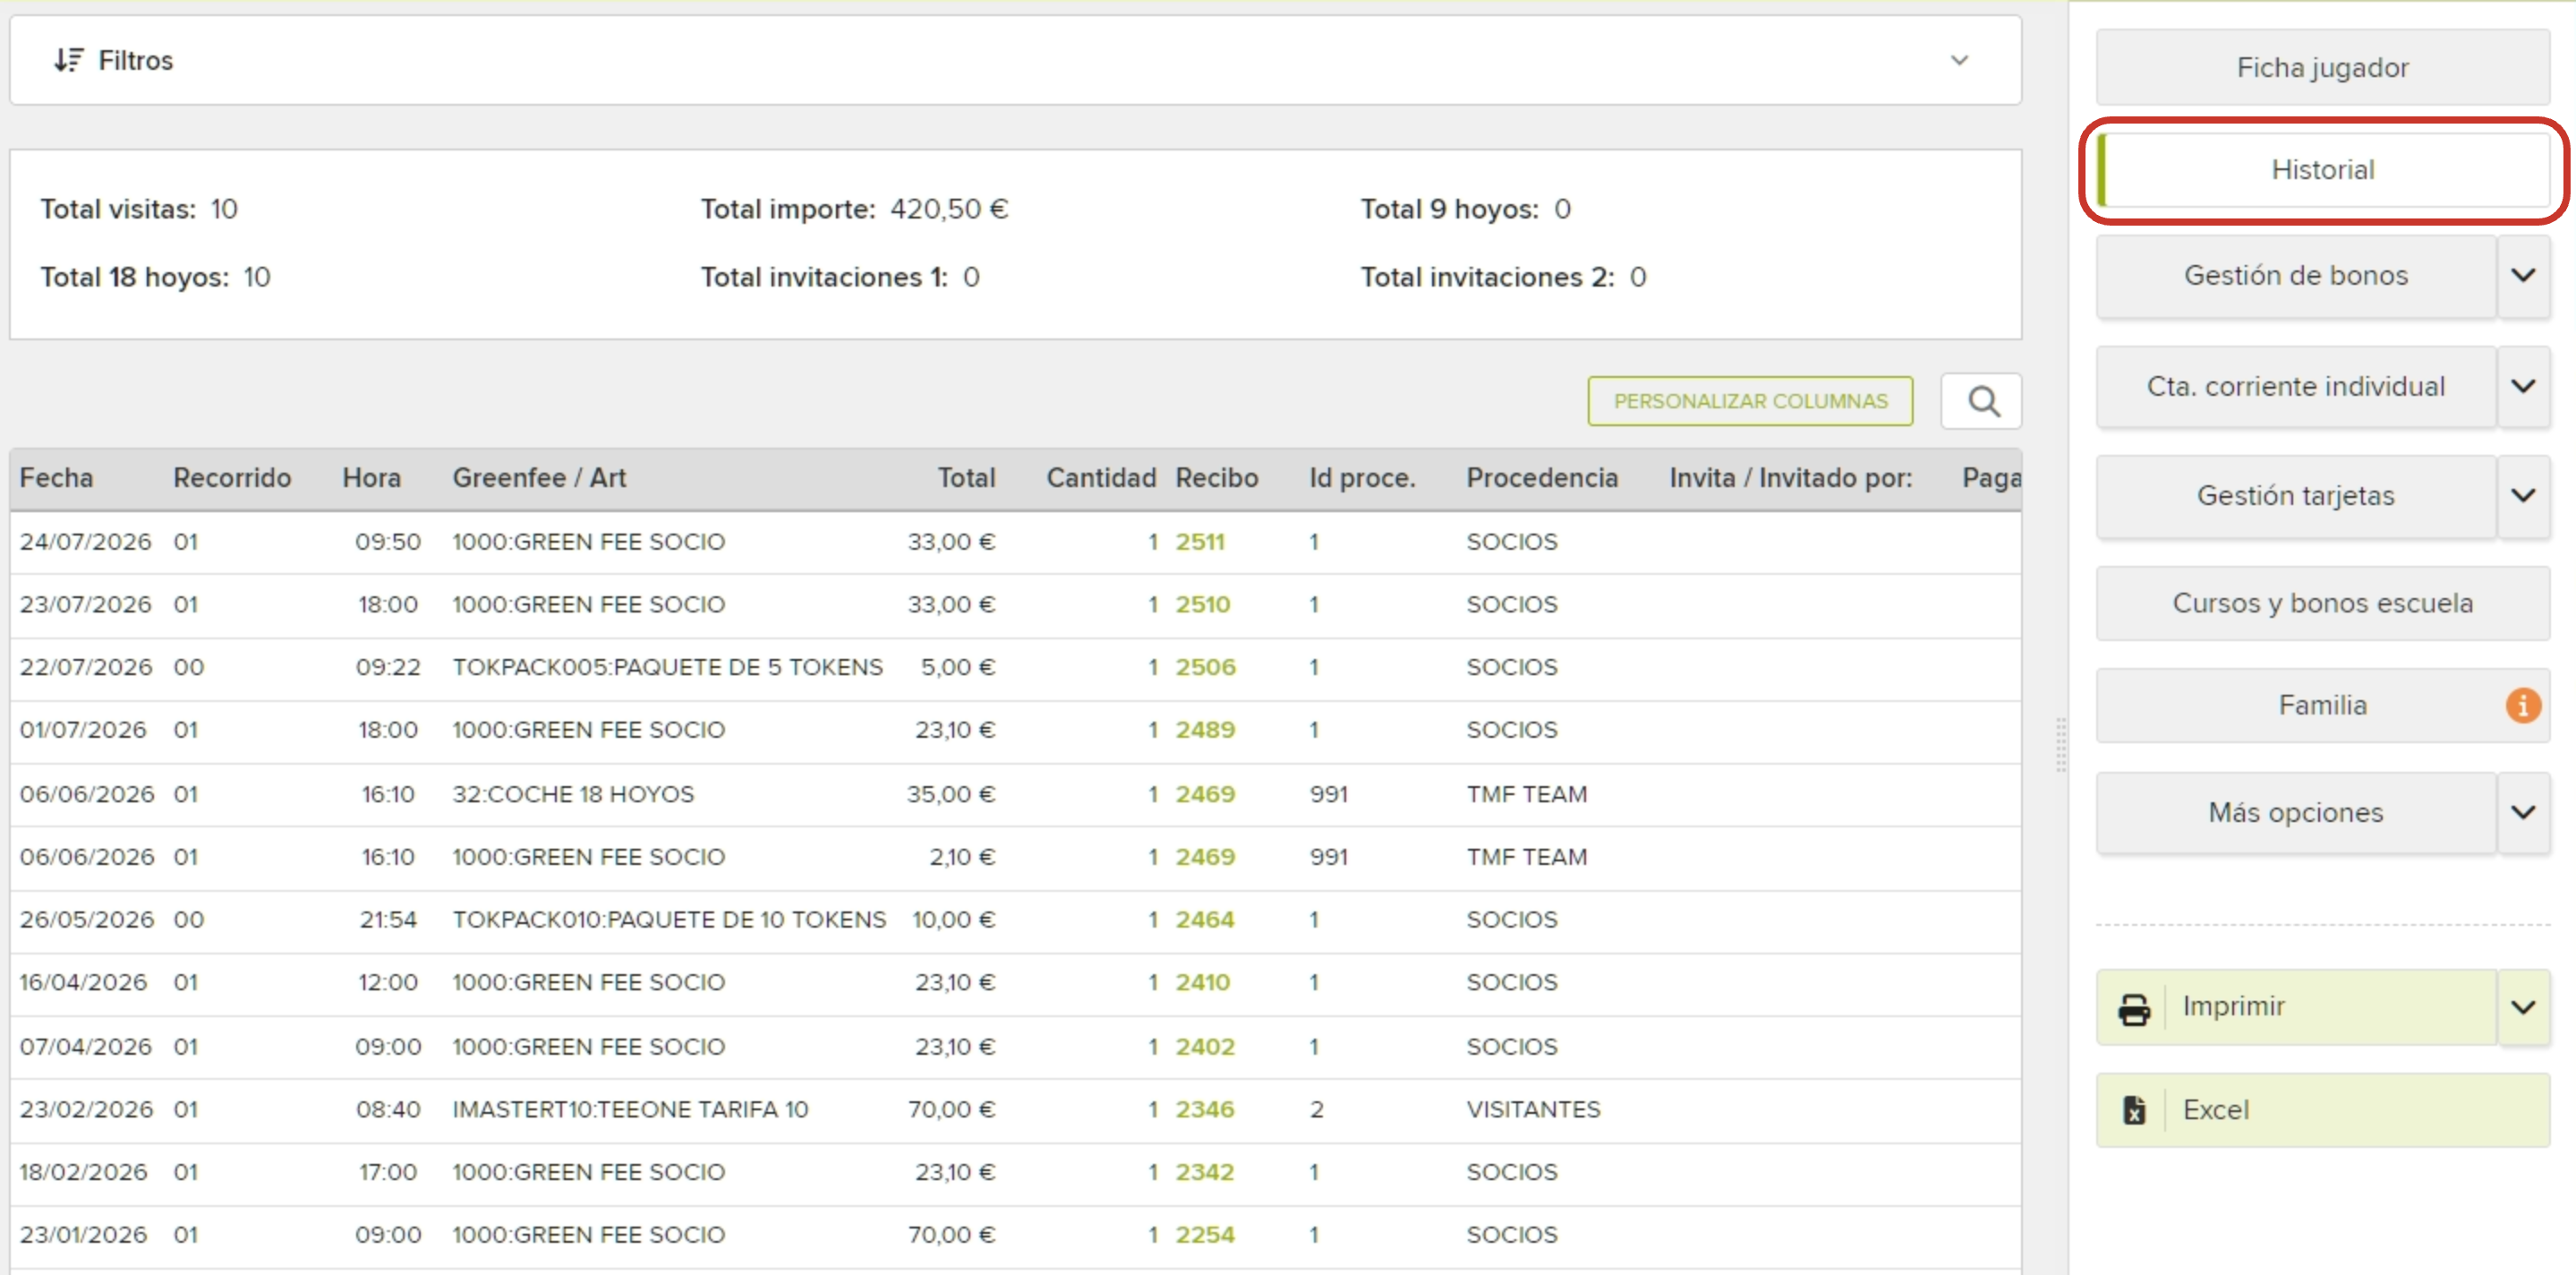
Task: Click the date 01/07/2026 cell
Action: [83, 730]
